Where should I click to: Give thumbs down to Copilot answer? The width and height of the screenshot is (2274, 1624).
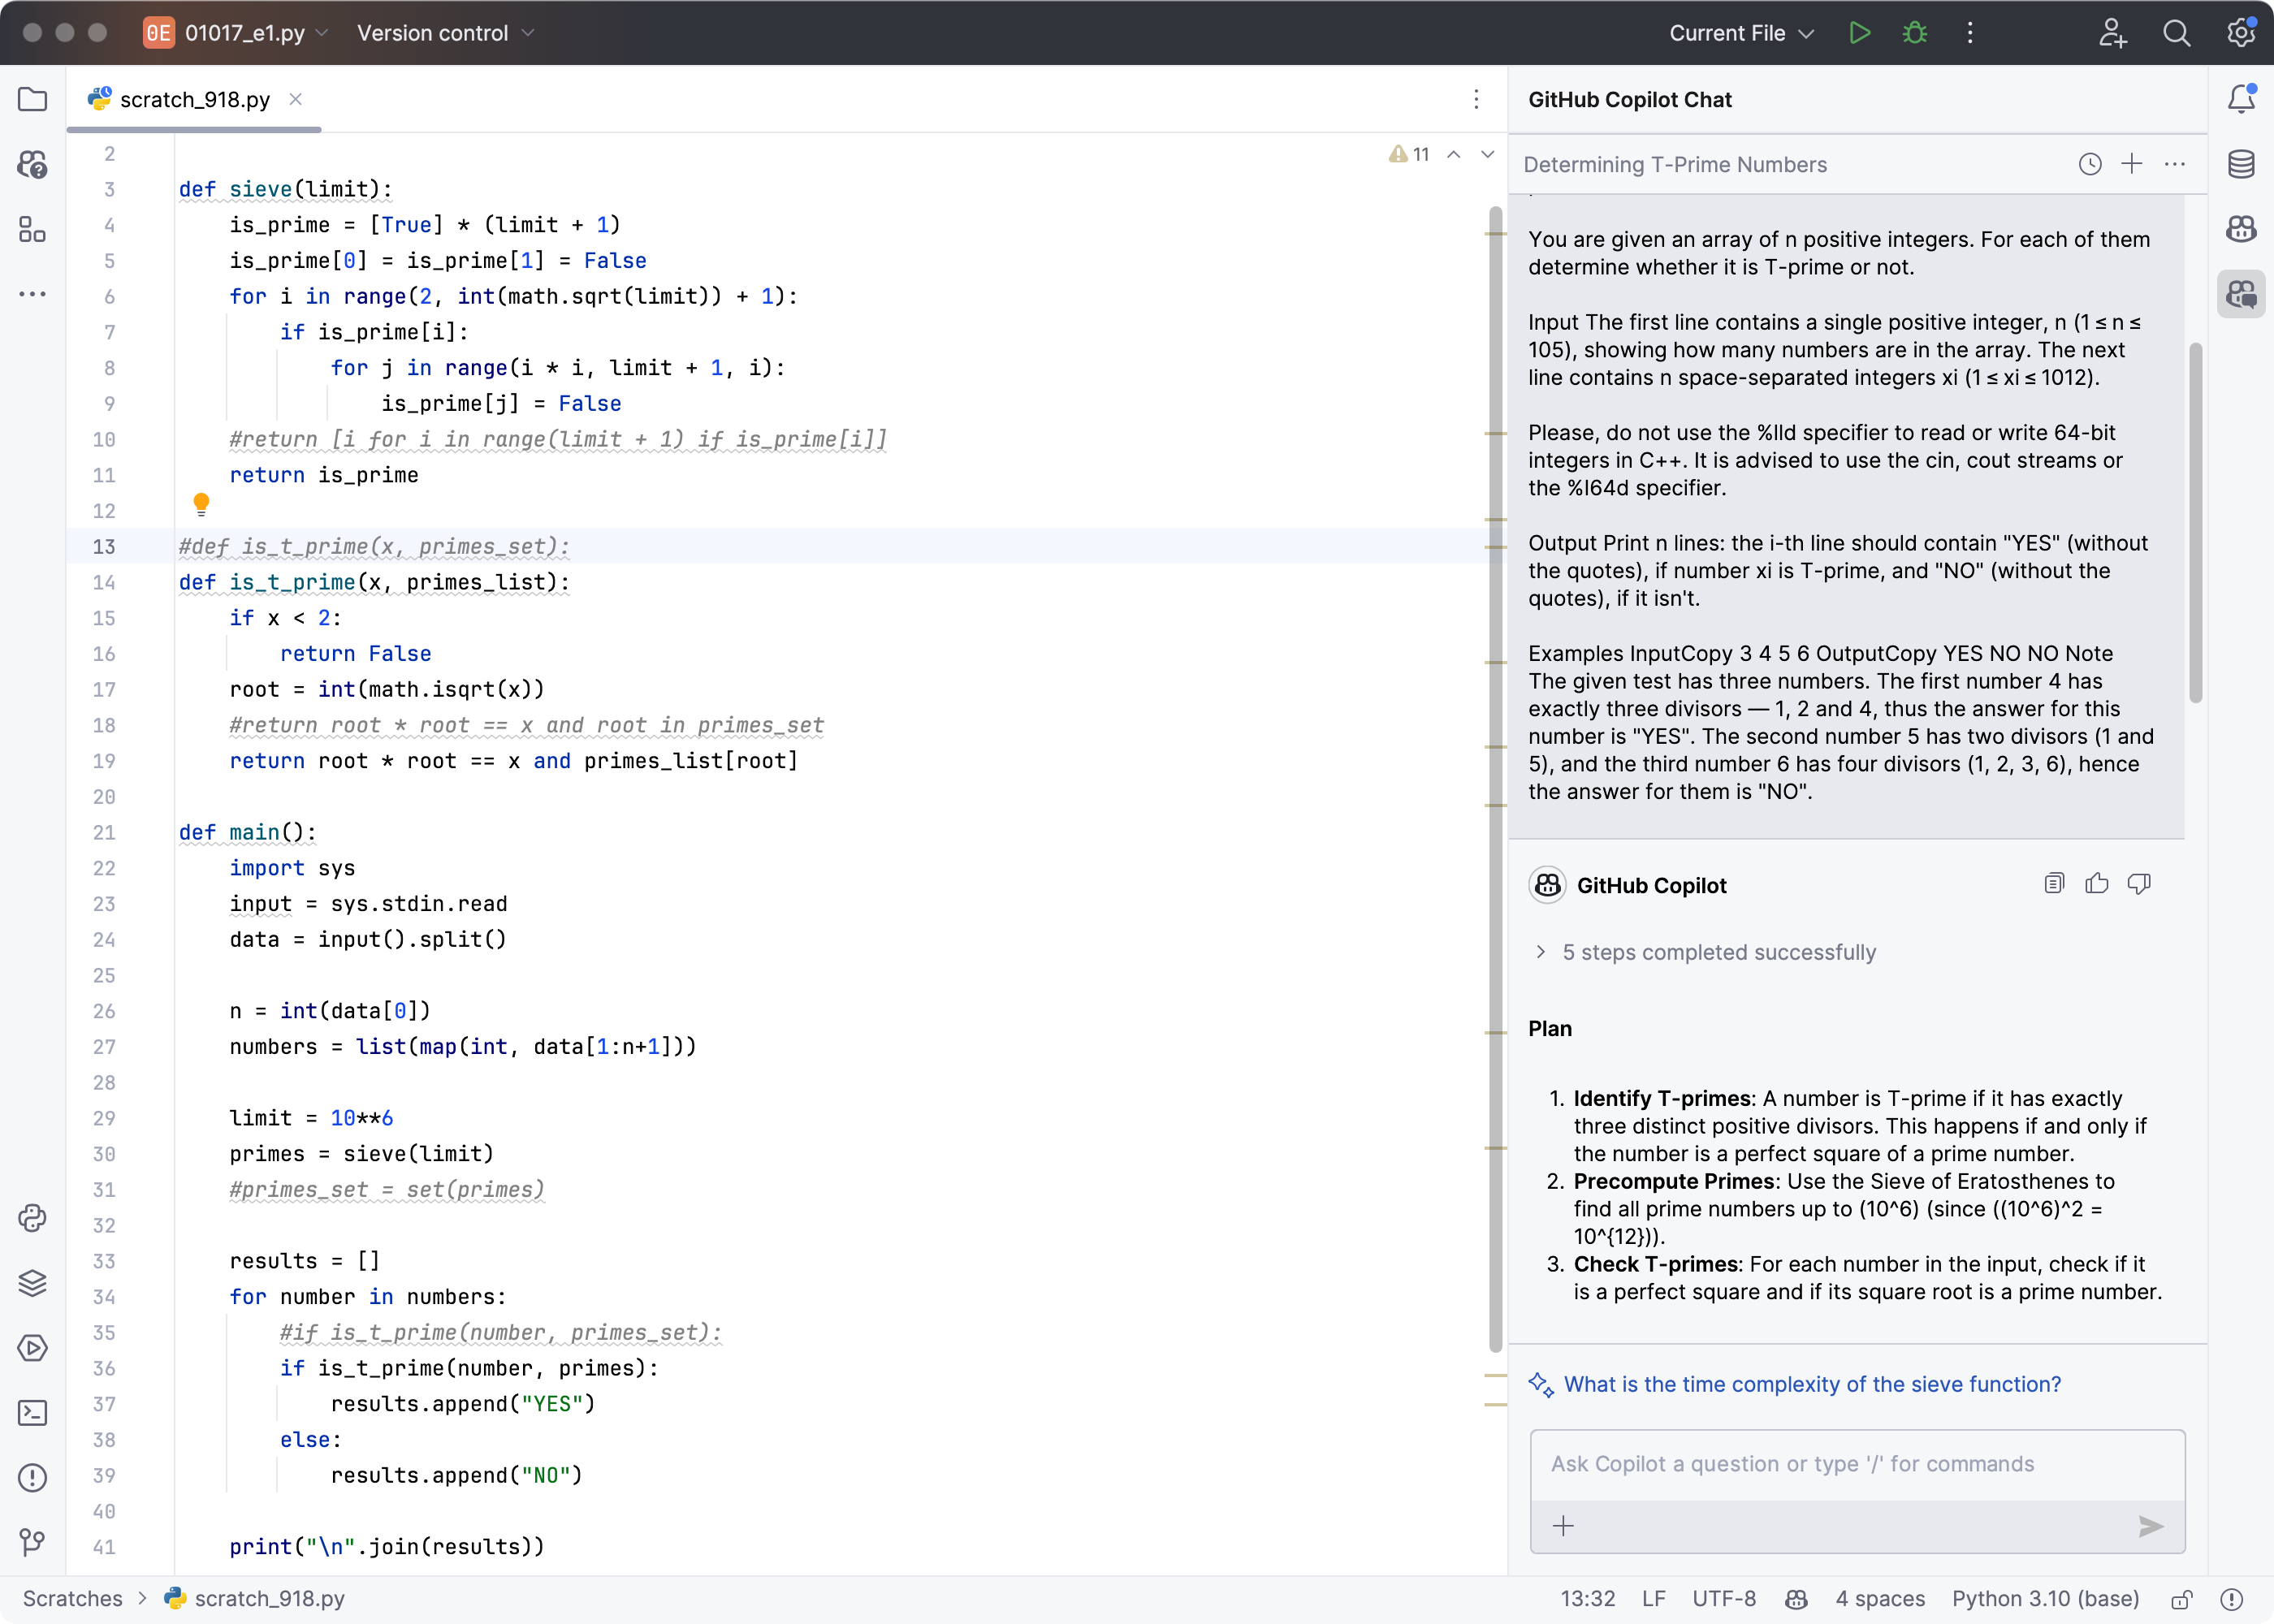click(2139, 883)
